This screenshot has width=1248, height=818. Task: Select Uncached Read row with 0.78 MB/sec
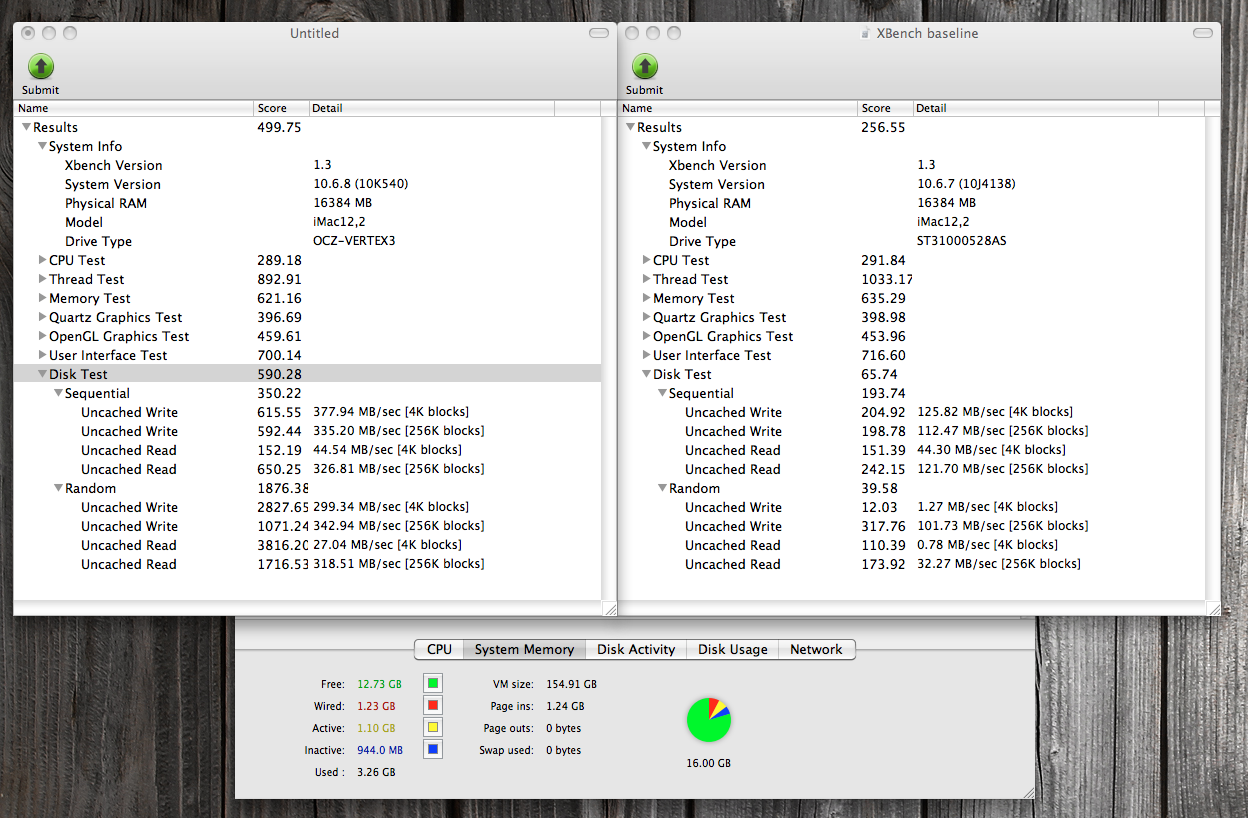pos(911,545)
